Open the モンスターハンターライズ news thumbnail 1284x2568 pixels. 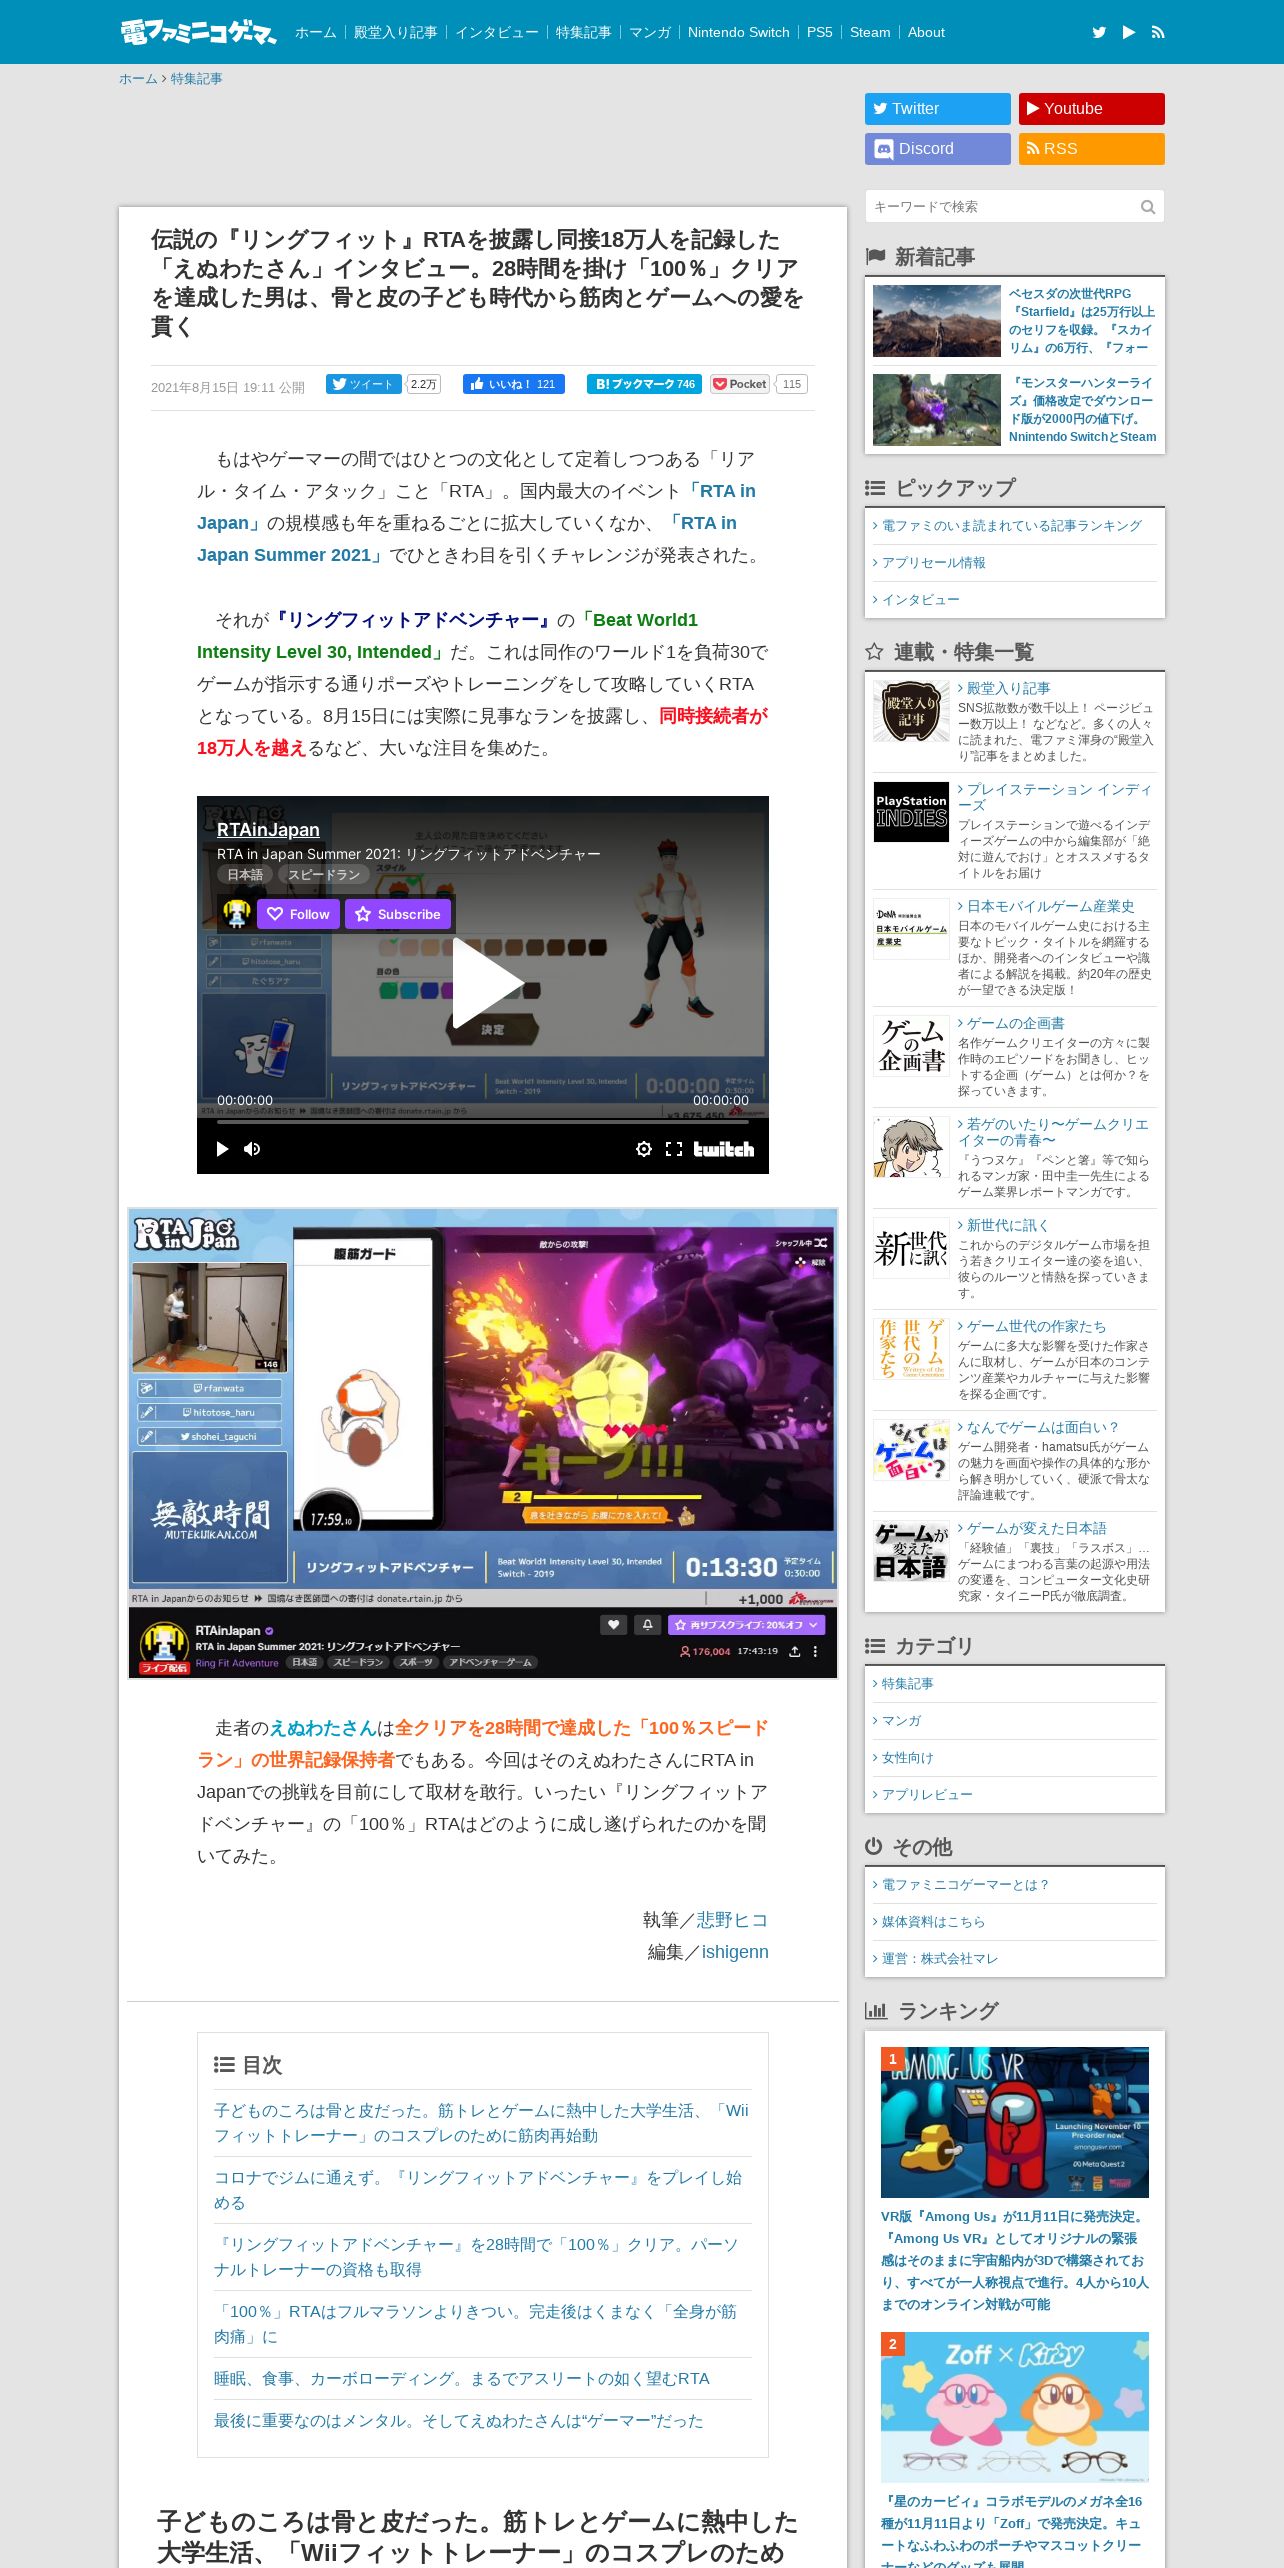tap(937, 410)
